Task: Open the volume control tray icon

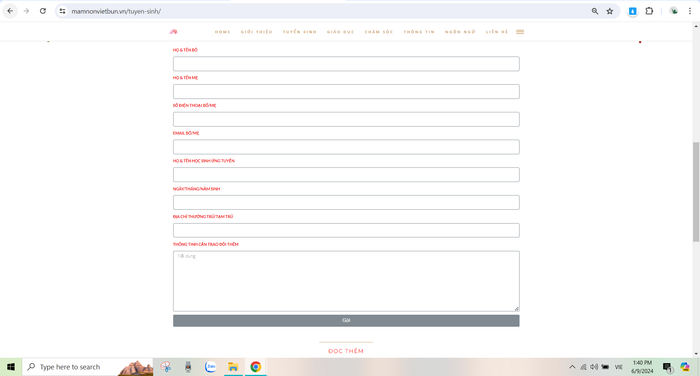Action: (x=594, y=367)
